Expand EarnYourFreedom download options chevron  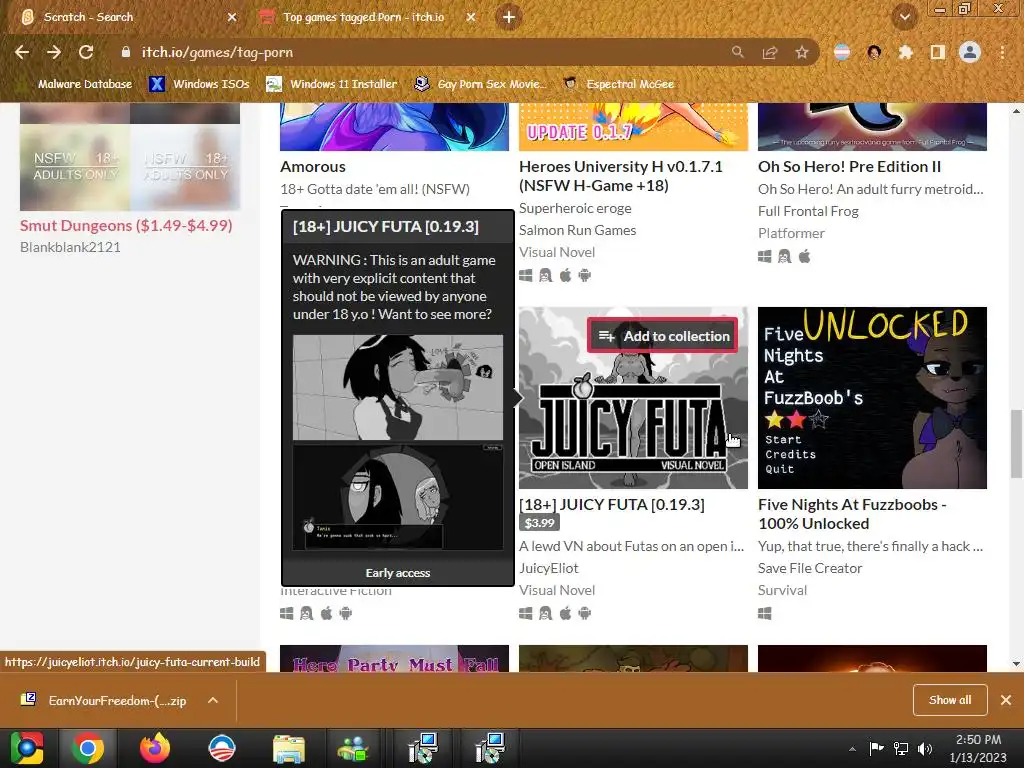coord(213,700)
